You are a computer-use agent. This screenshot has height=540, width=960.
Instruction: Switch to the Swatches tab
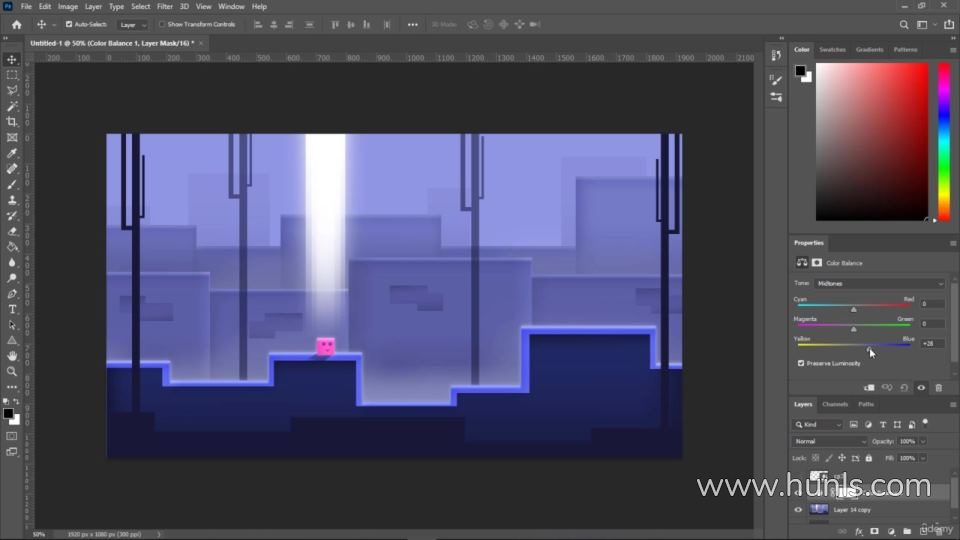pos(832,50)
